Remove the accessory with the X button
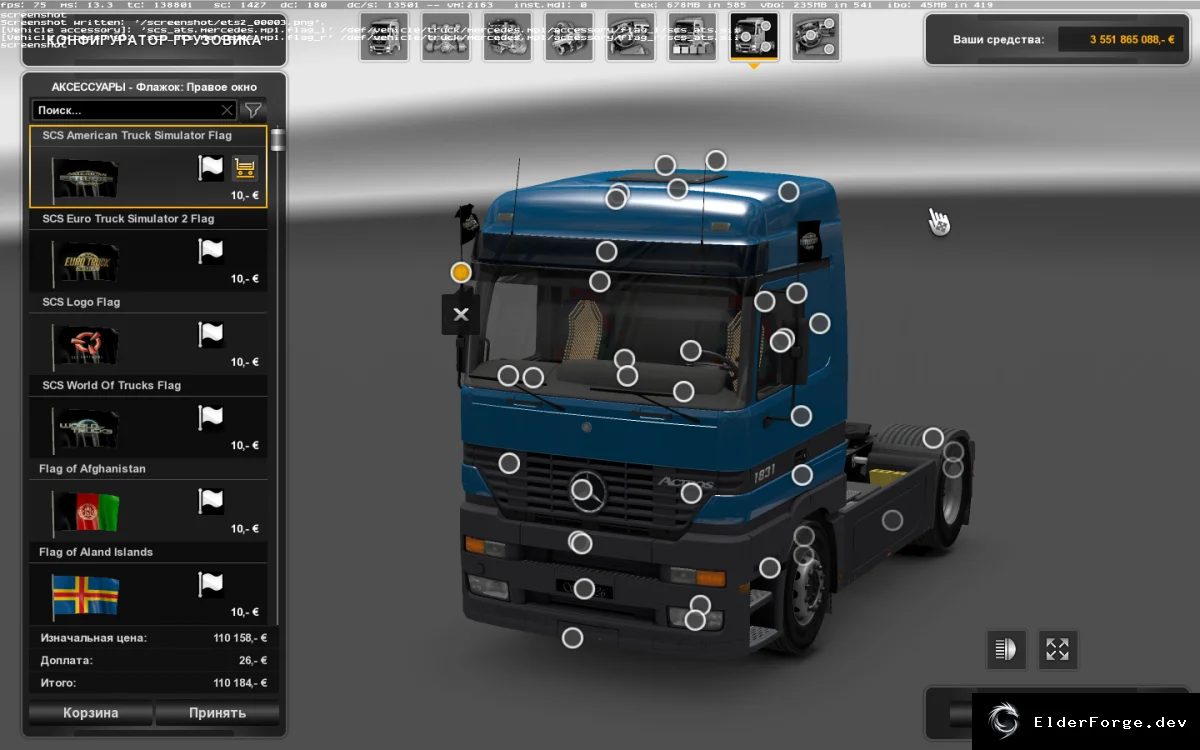The height and width of the screenshot is (750, 1200). point(460,314)
